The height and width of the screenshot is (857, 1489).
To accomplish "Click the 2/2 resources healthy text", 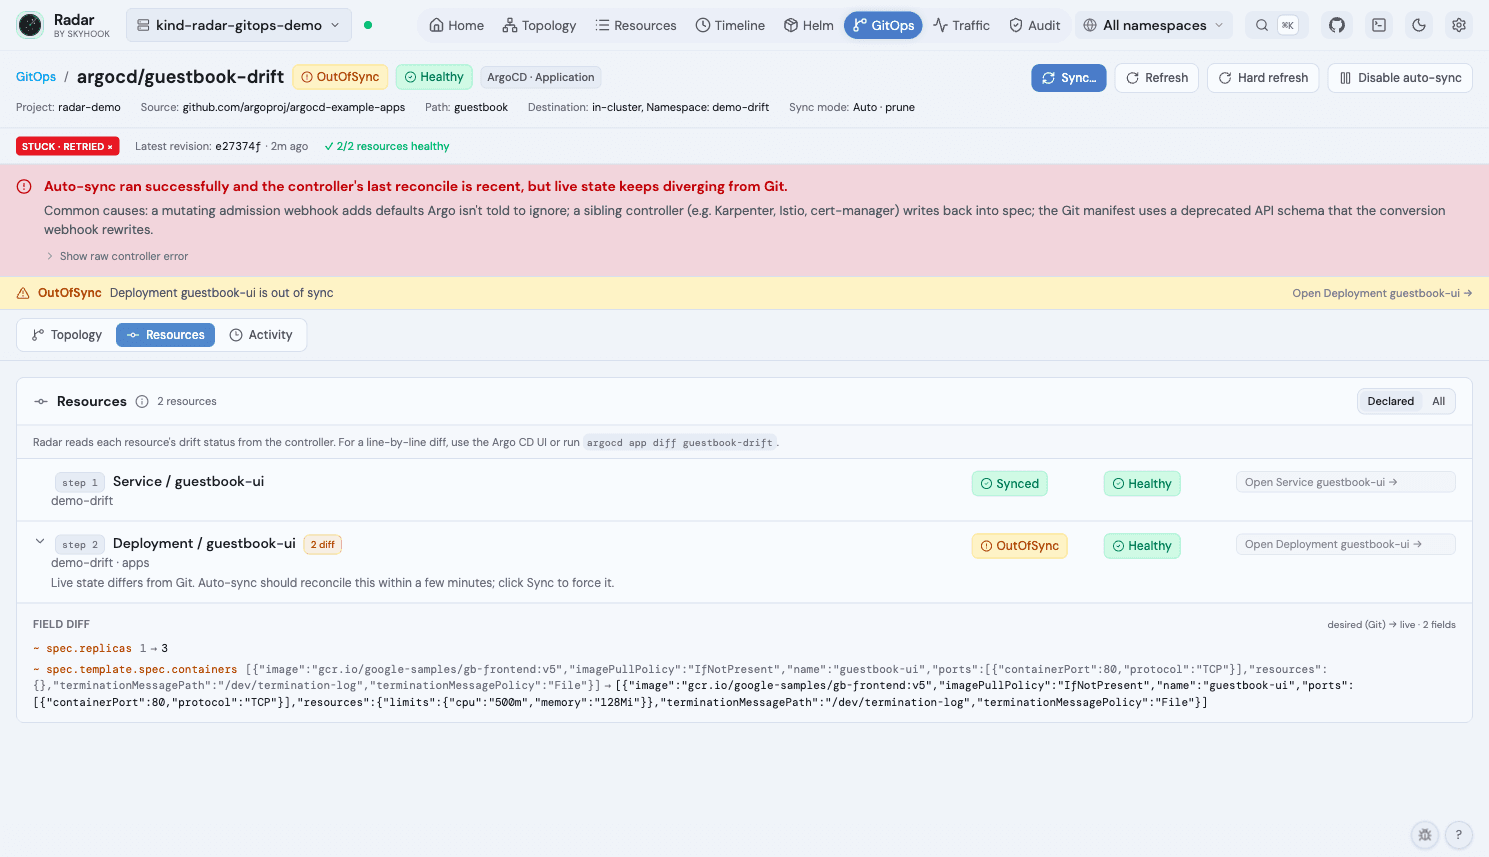I will point(387,146).
